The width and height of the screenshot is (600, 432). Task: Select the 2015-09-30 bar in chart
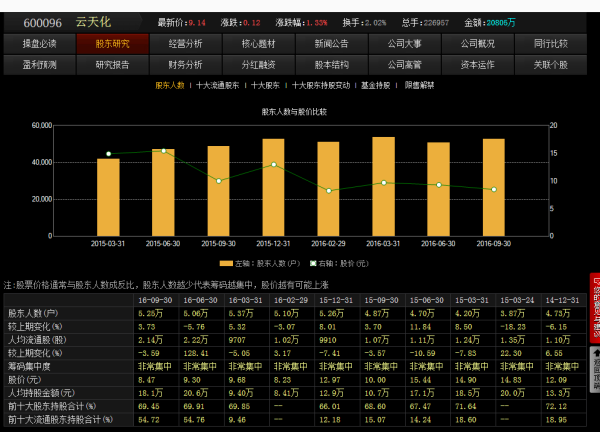(218, 191)
